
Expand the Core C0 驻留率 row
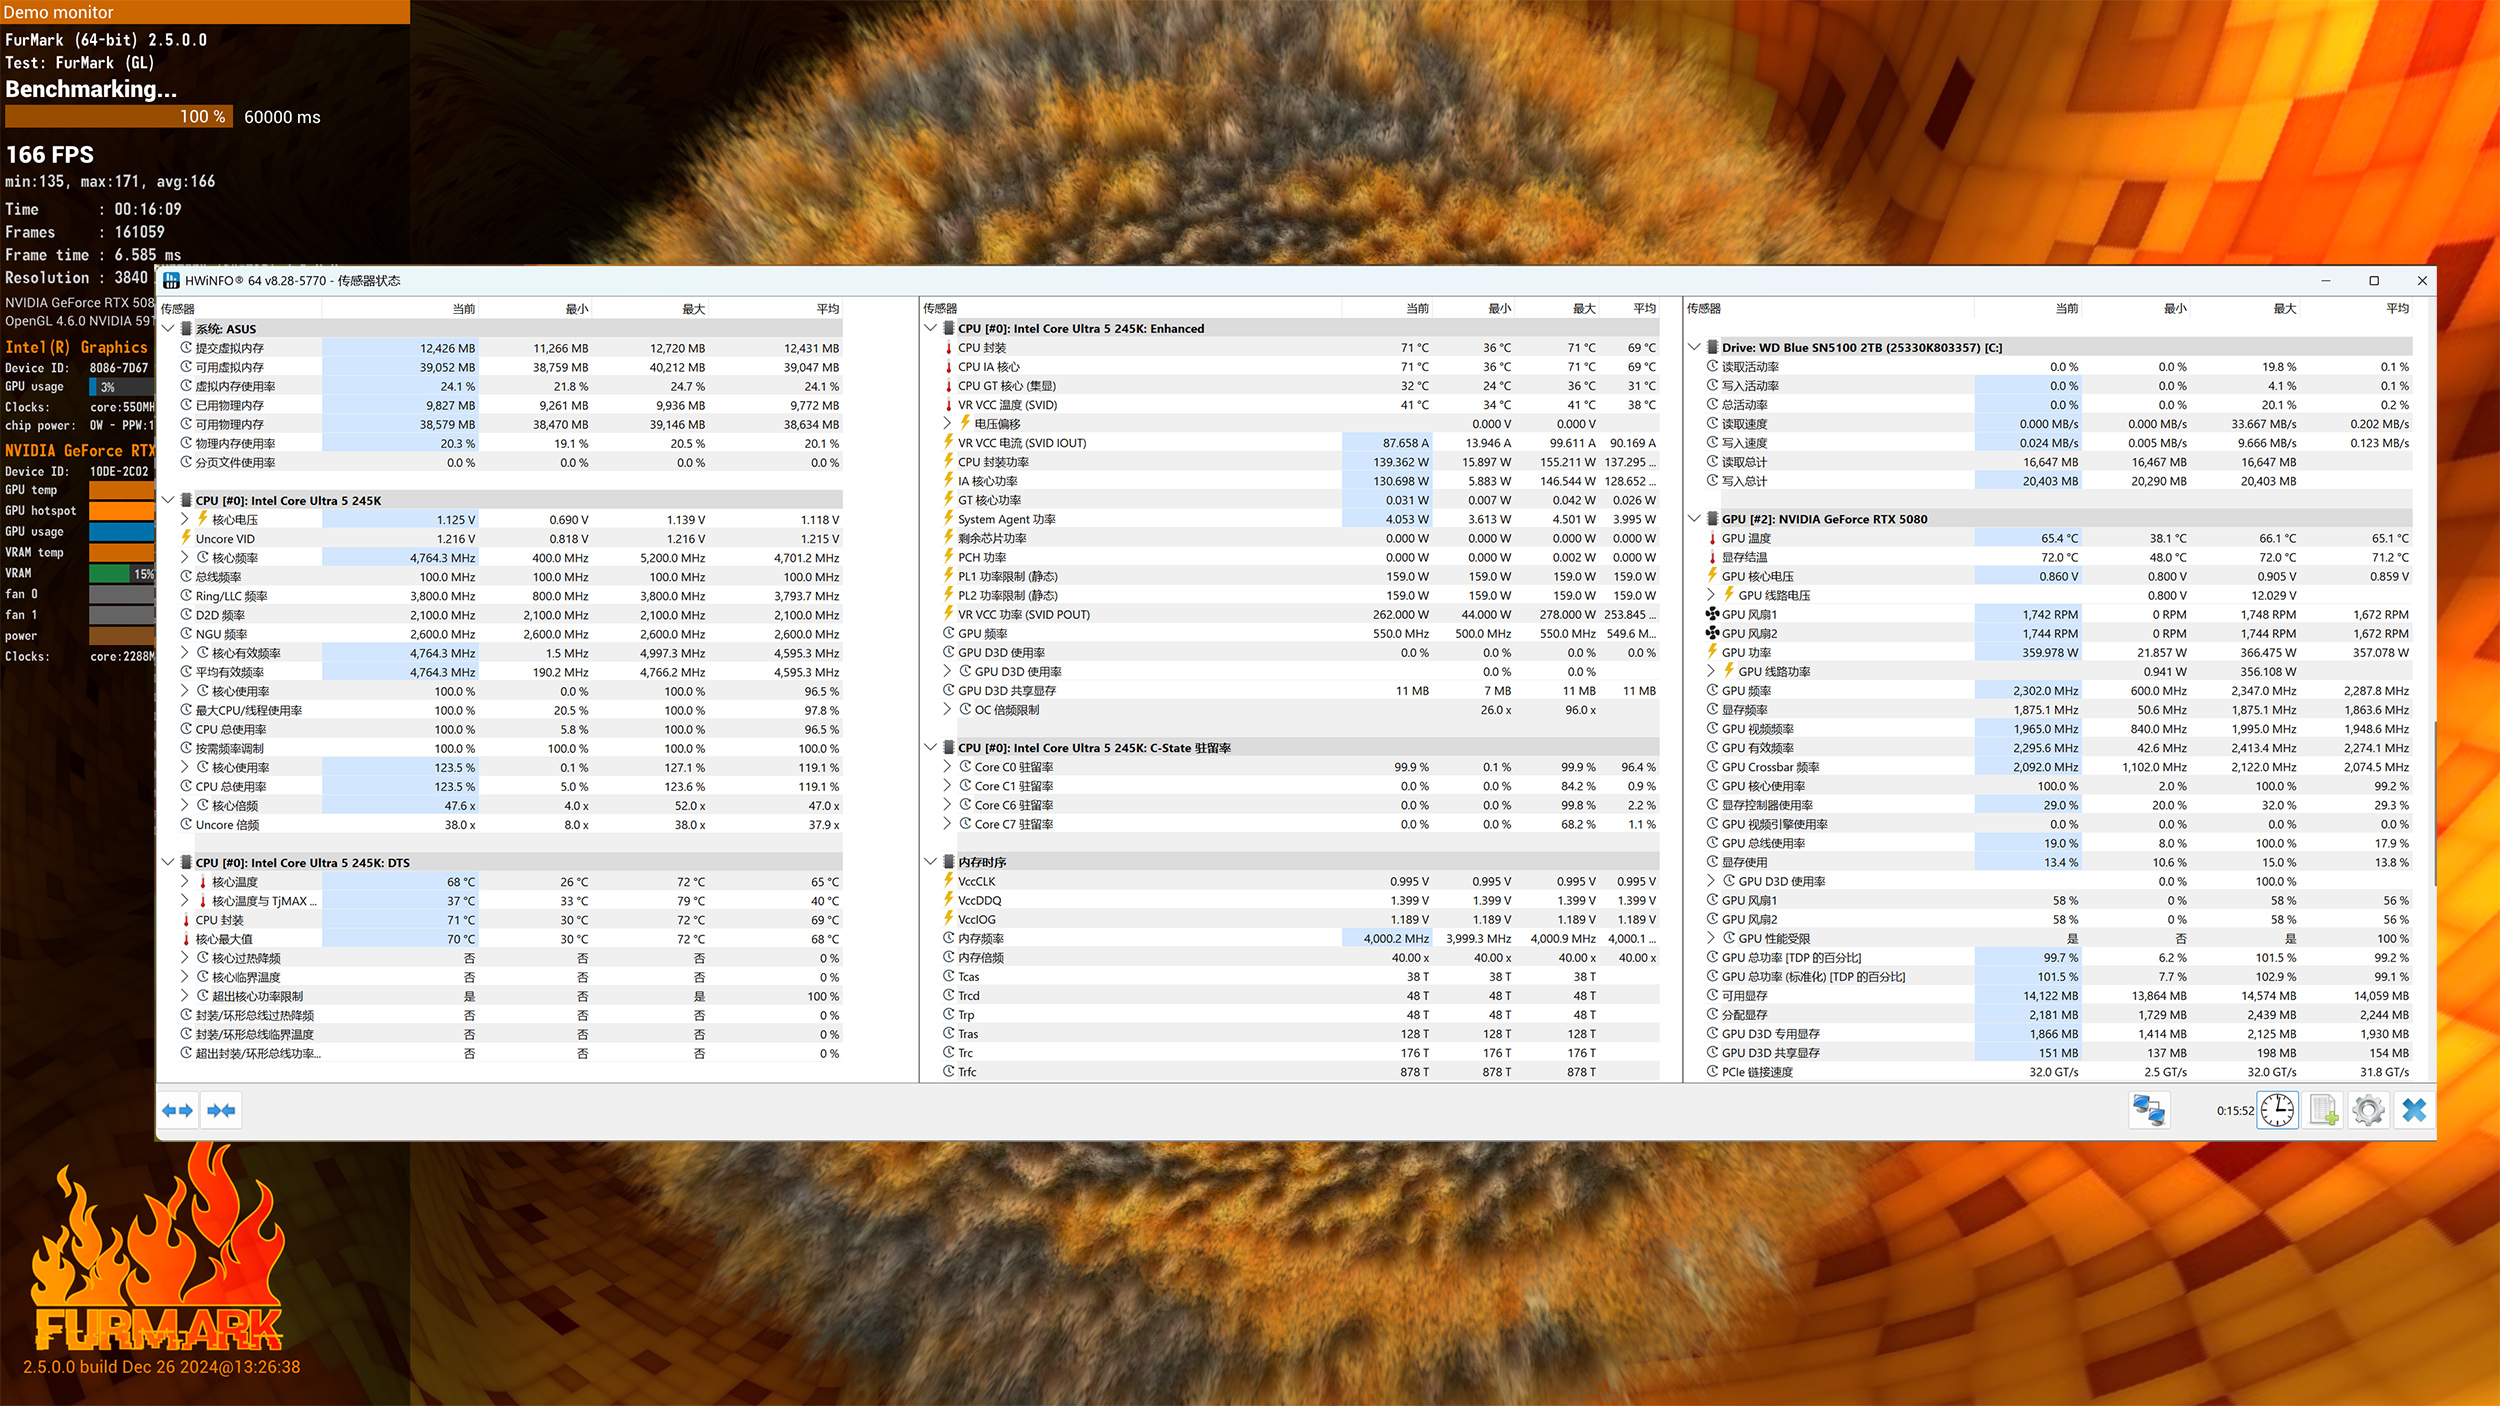[947, 767]
